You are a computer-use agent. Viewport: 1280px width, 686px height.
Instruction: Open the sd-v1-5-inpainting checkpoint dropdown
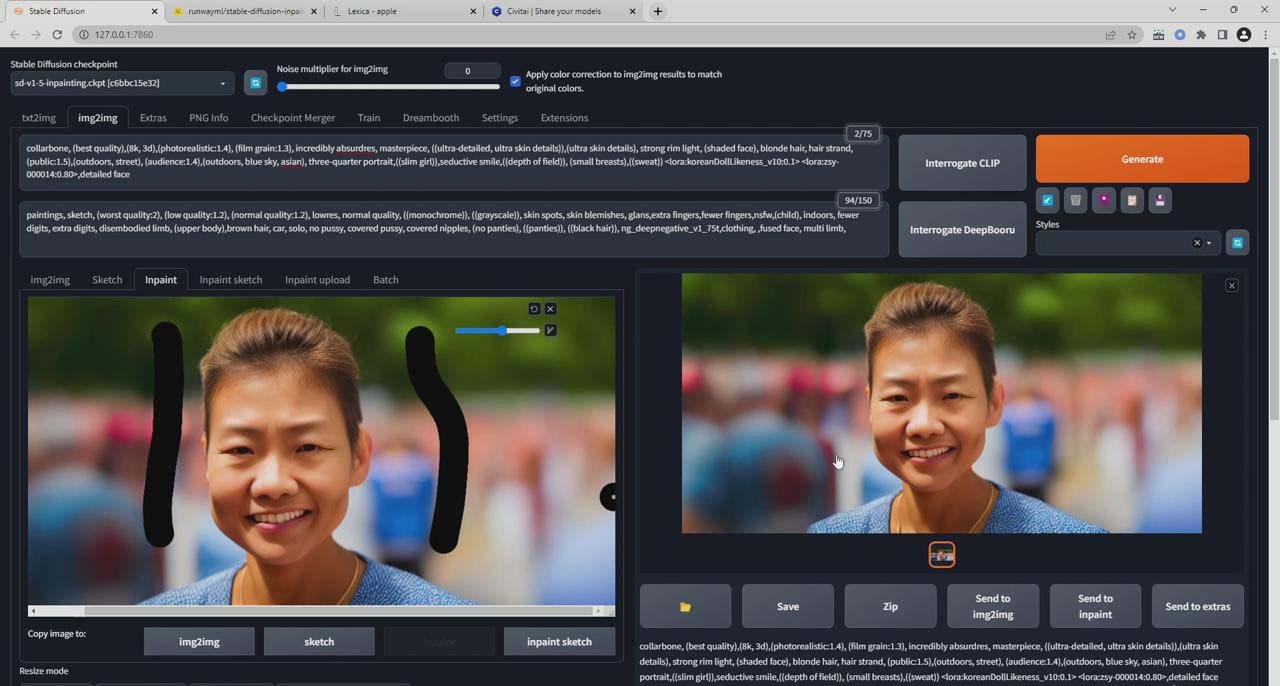pos(120,82)
